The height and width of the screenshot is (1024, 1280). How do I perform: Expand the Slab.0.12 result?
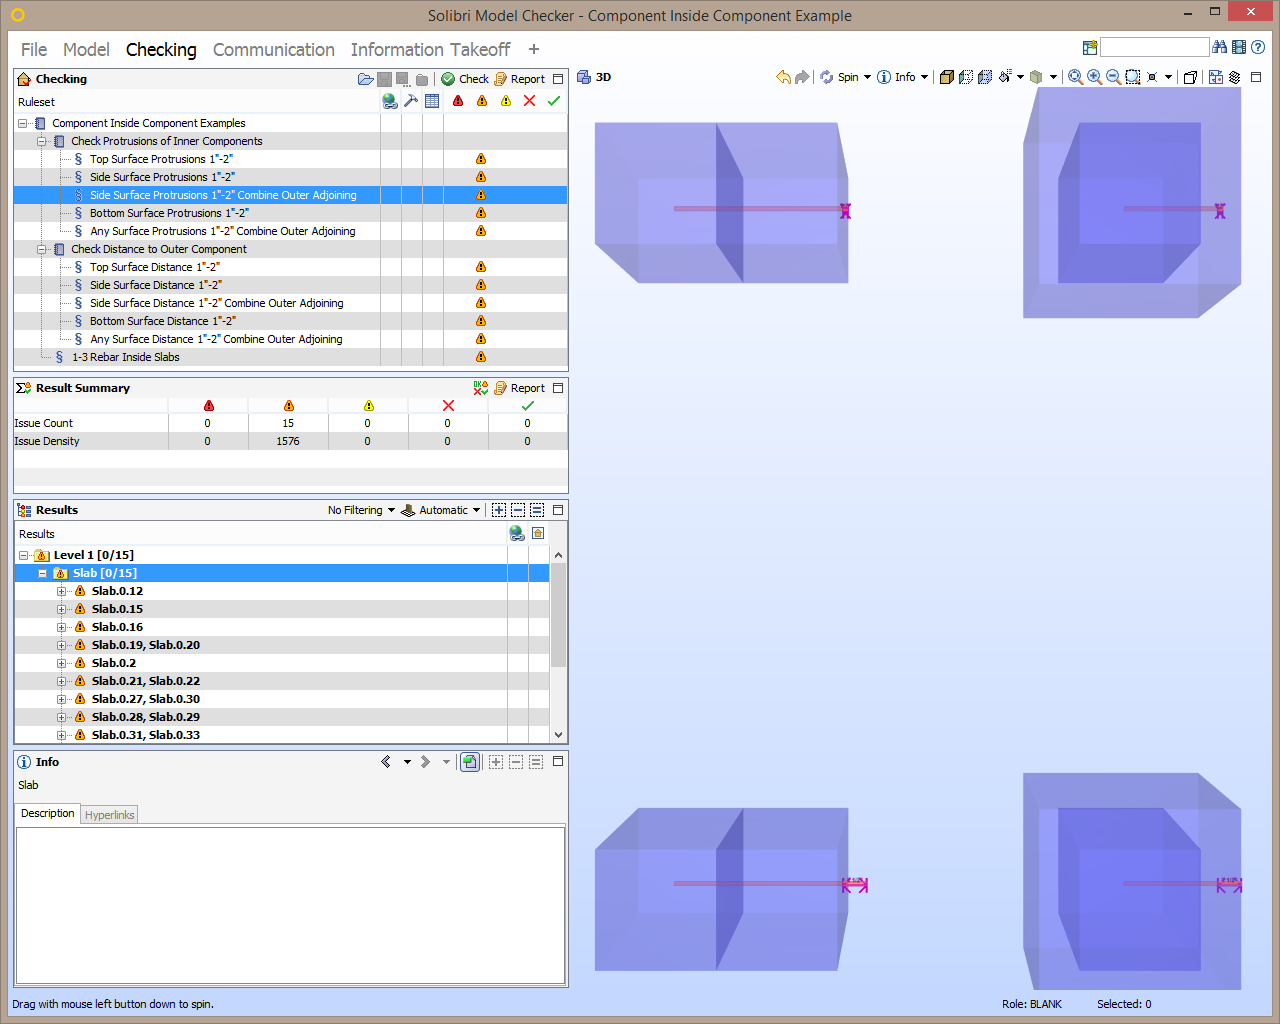coord(61,591)
